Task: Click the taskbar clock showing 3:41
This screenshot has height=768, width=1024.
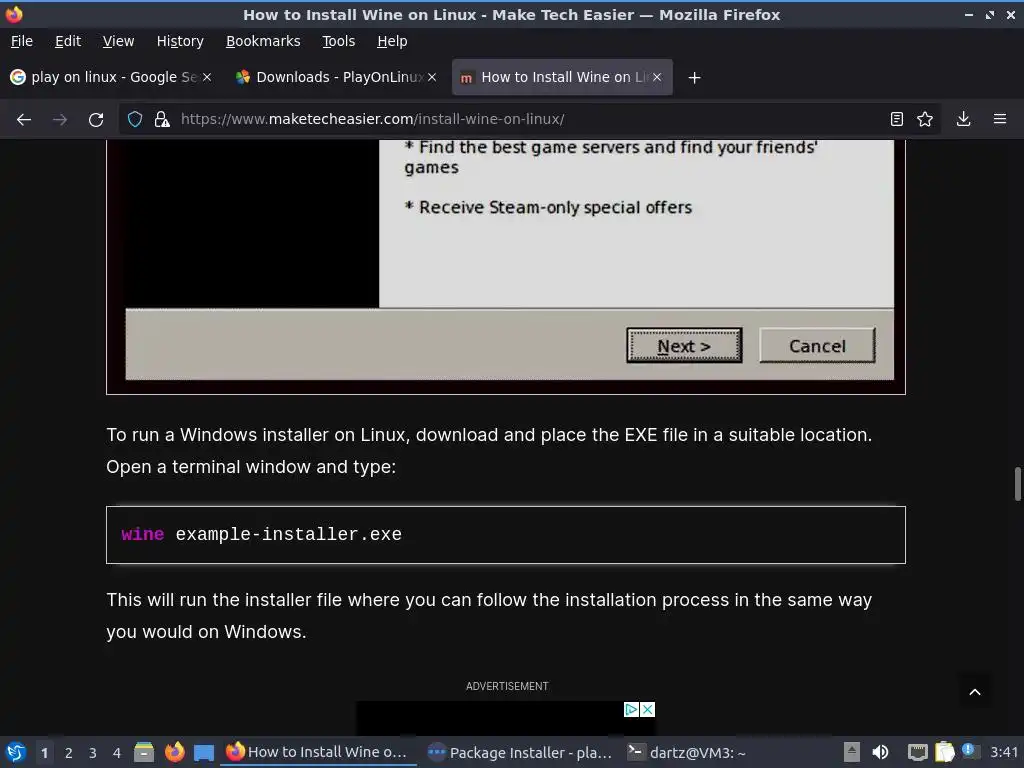Action: [x=1003, y=752]
